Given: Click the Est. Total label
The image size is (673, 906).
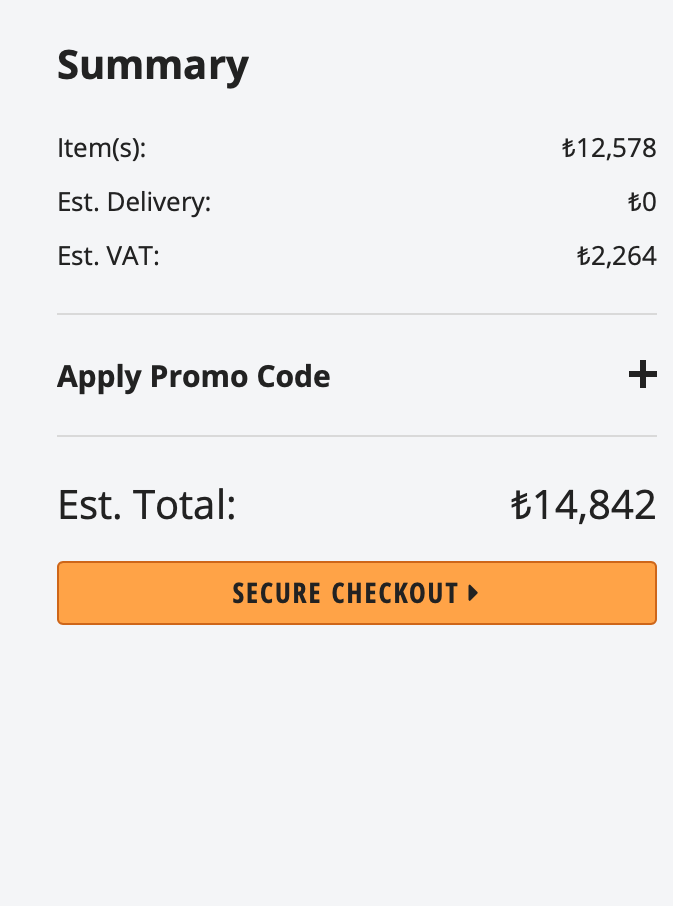Looking at the screenshot, I should tap(146, 506).
